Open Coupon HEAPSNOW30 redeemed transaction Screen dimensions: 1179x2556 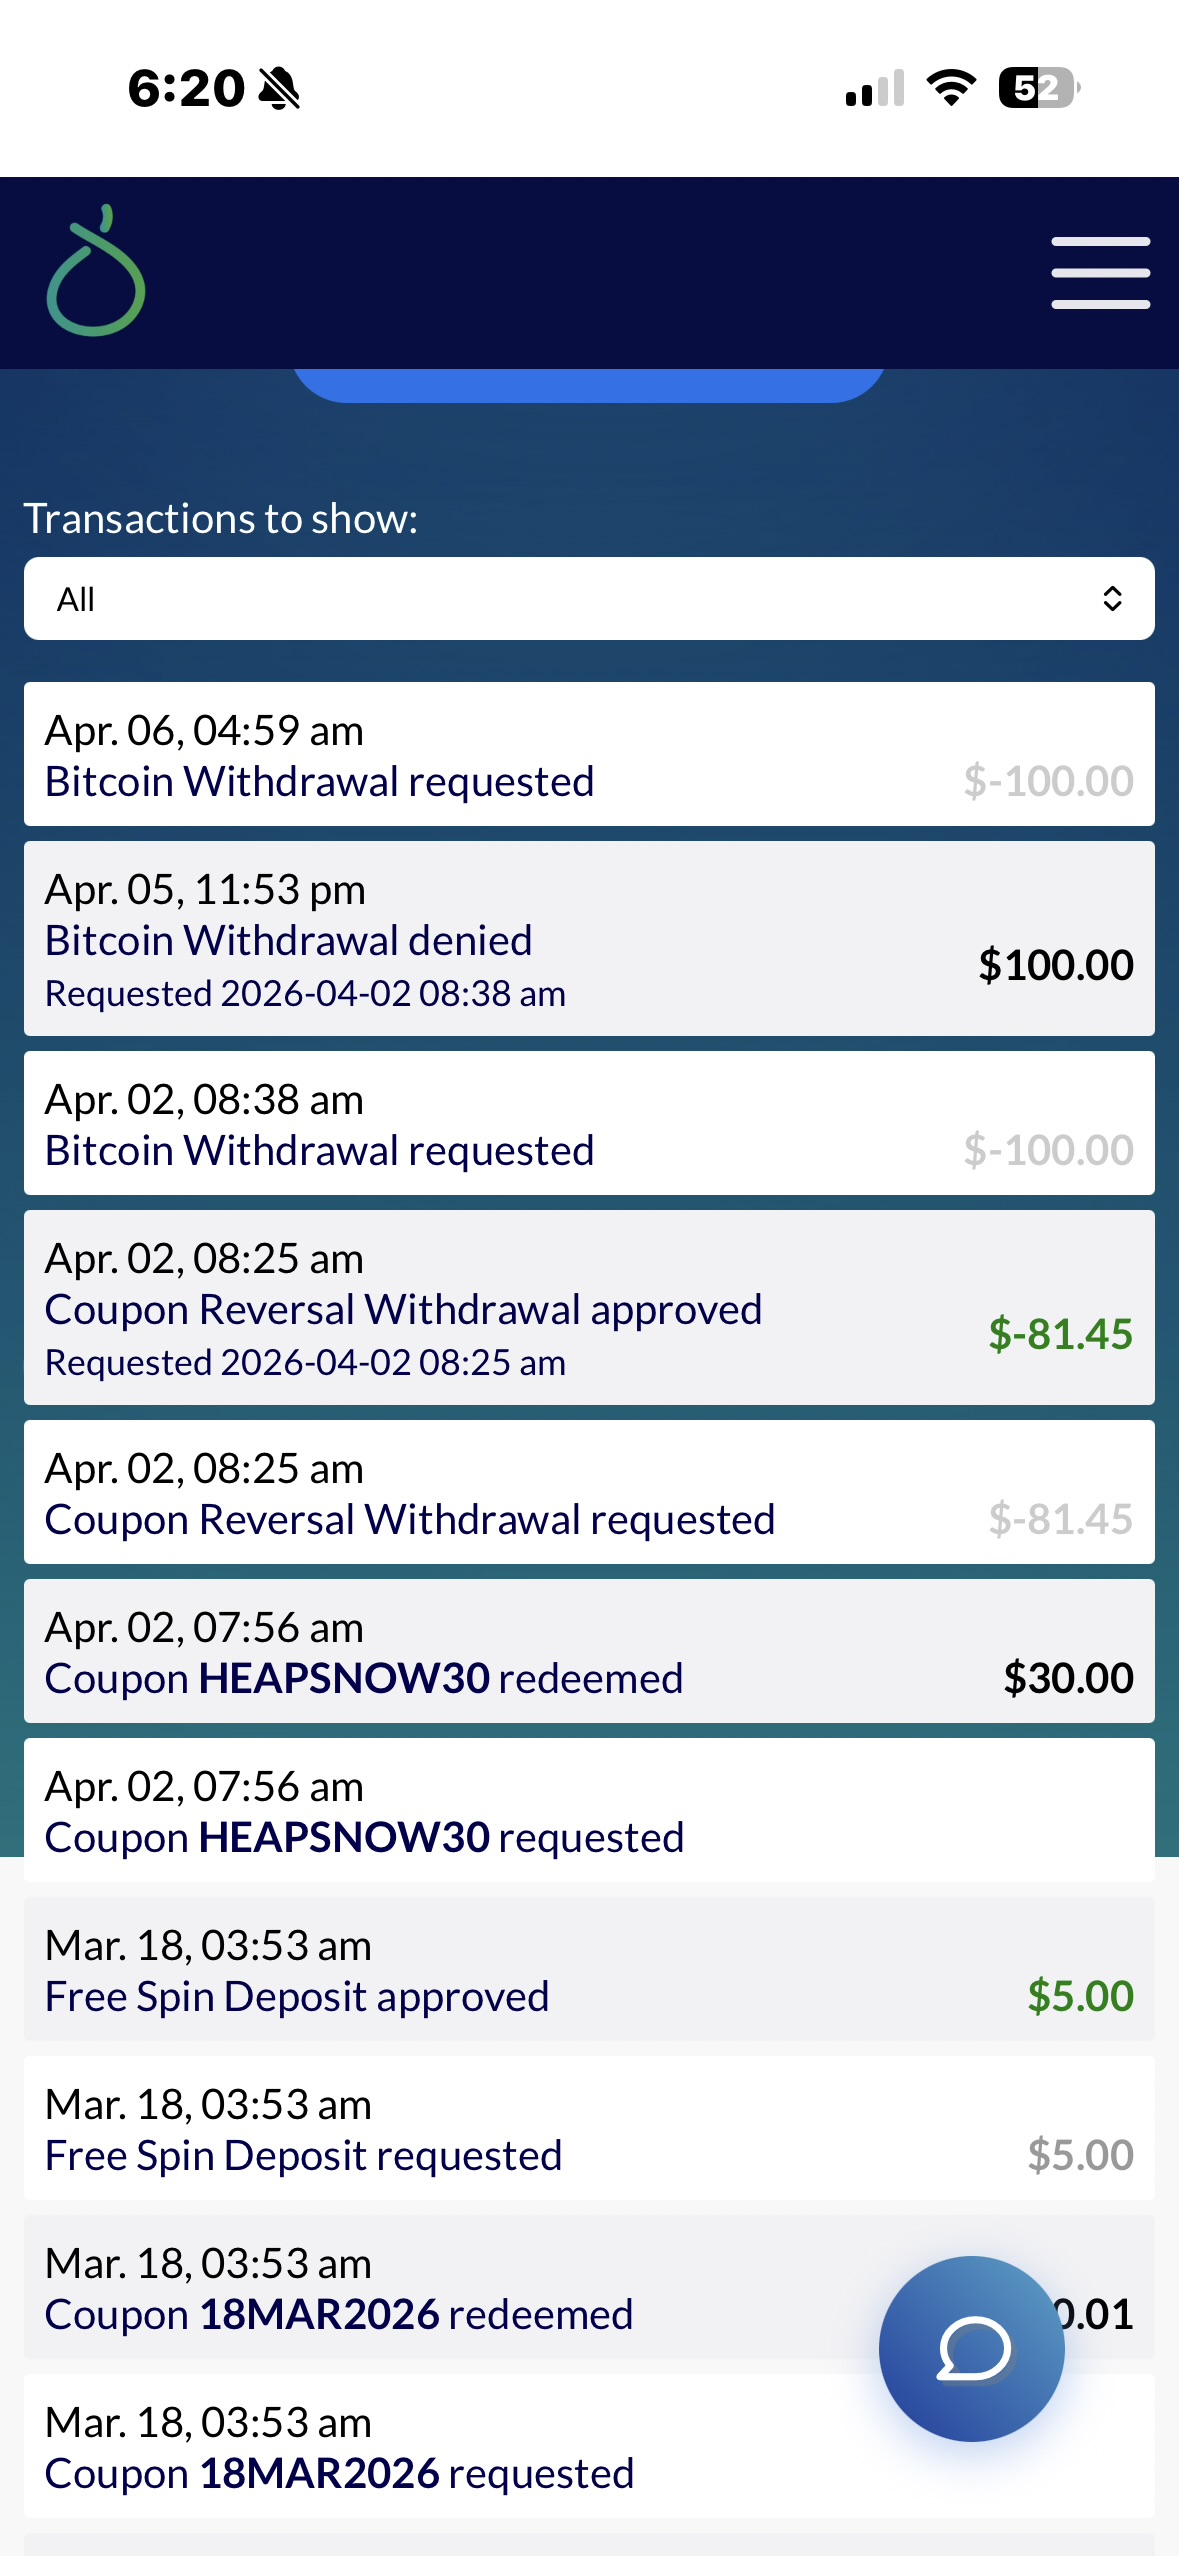(589, 1652)
